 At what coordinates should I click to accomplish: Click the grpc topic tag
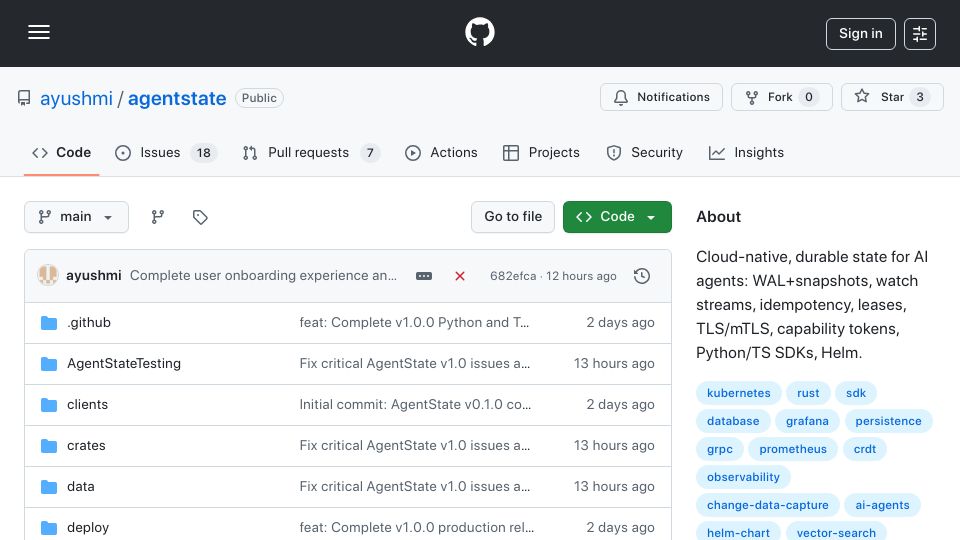[719, 449]
